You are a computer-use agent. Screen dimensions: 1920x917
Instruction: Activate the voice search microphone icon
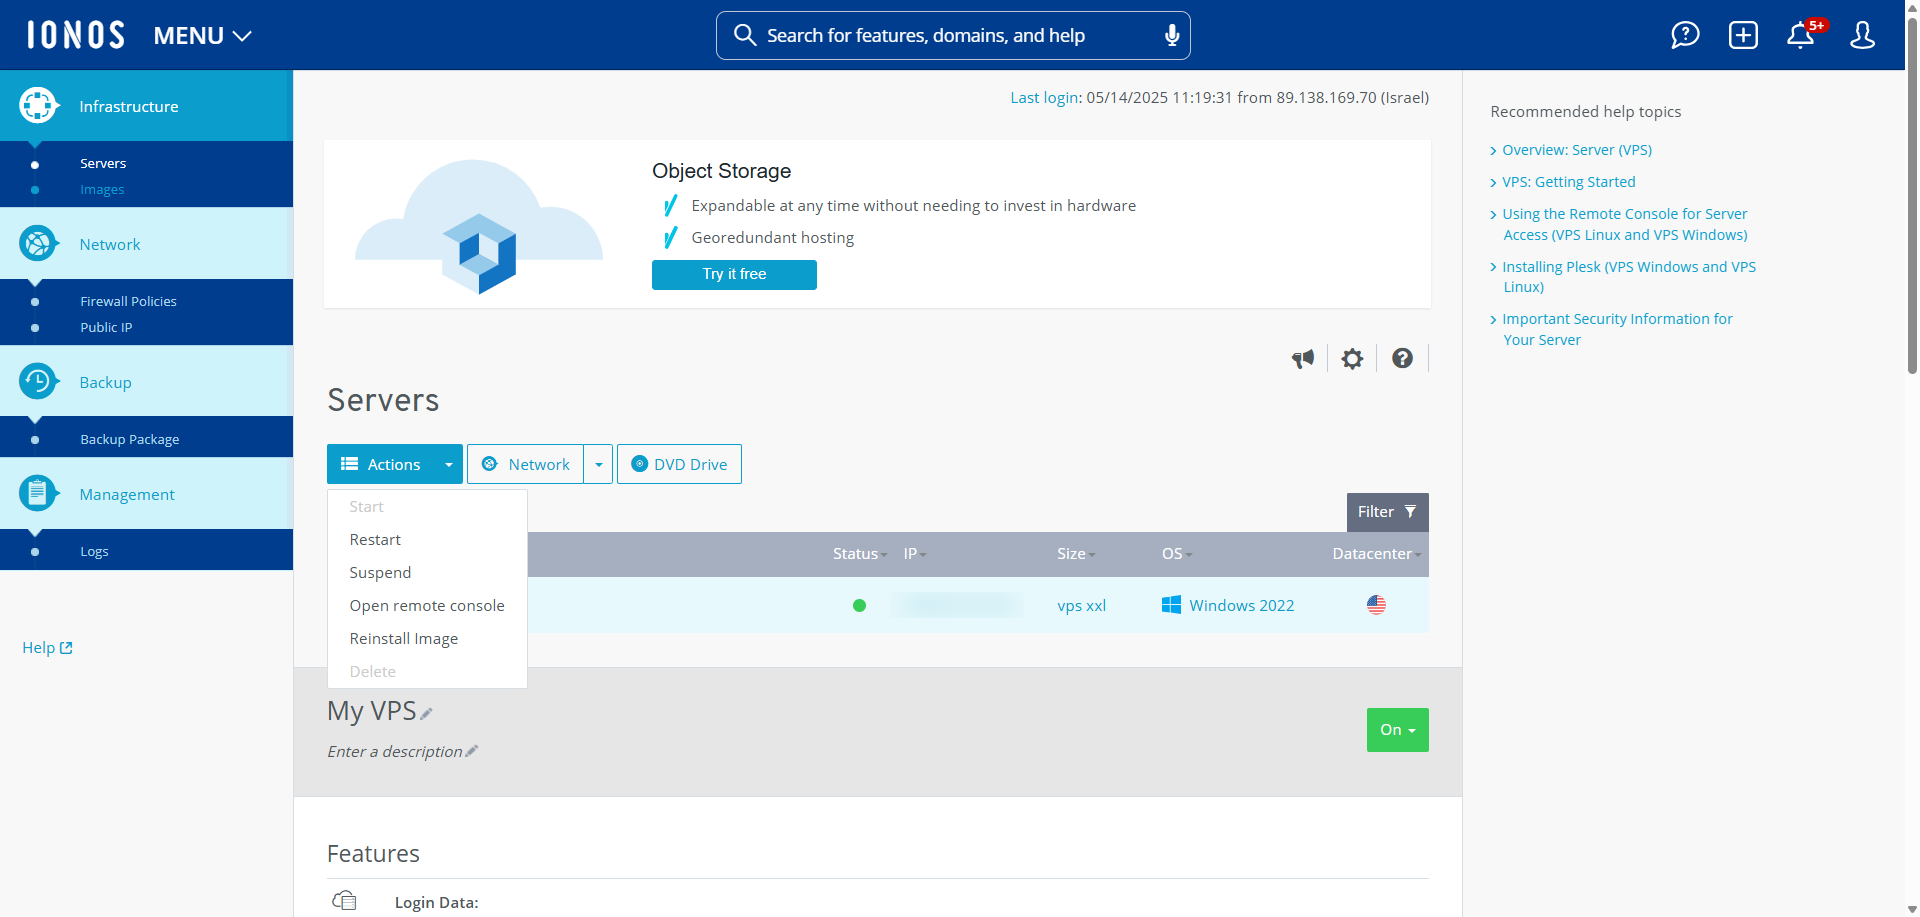click(x=1172, y=36)
